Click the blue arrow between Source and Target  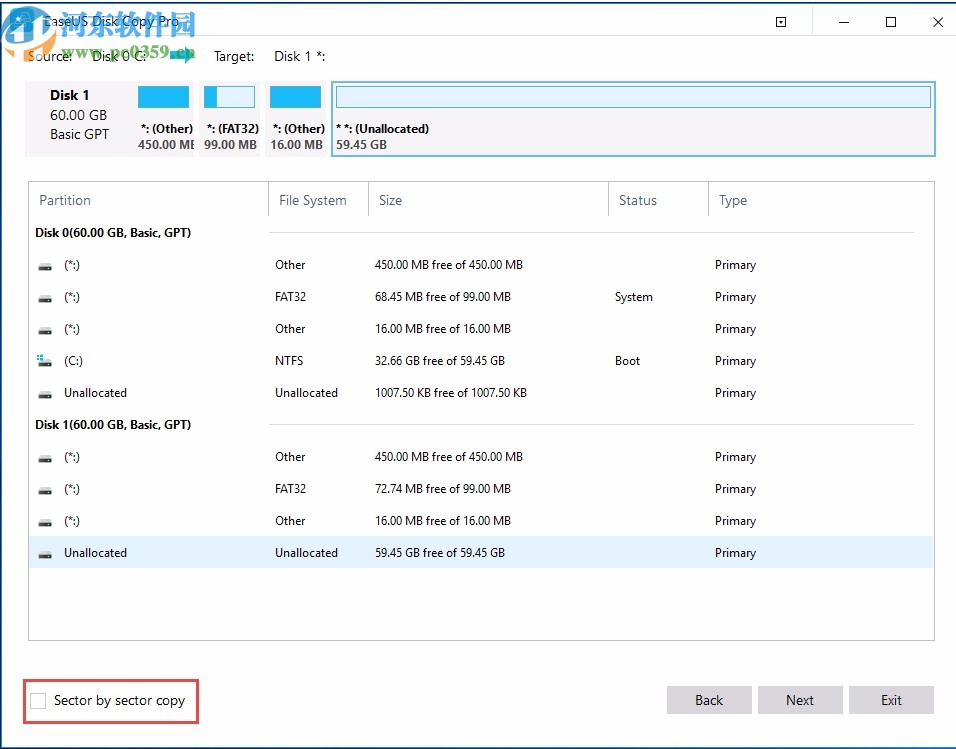[x=181, y=56]
